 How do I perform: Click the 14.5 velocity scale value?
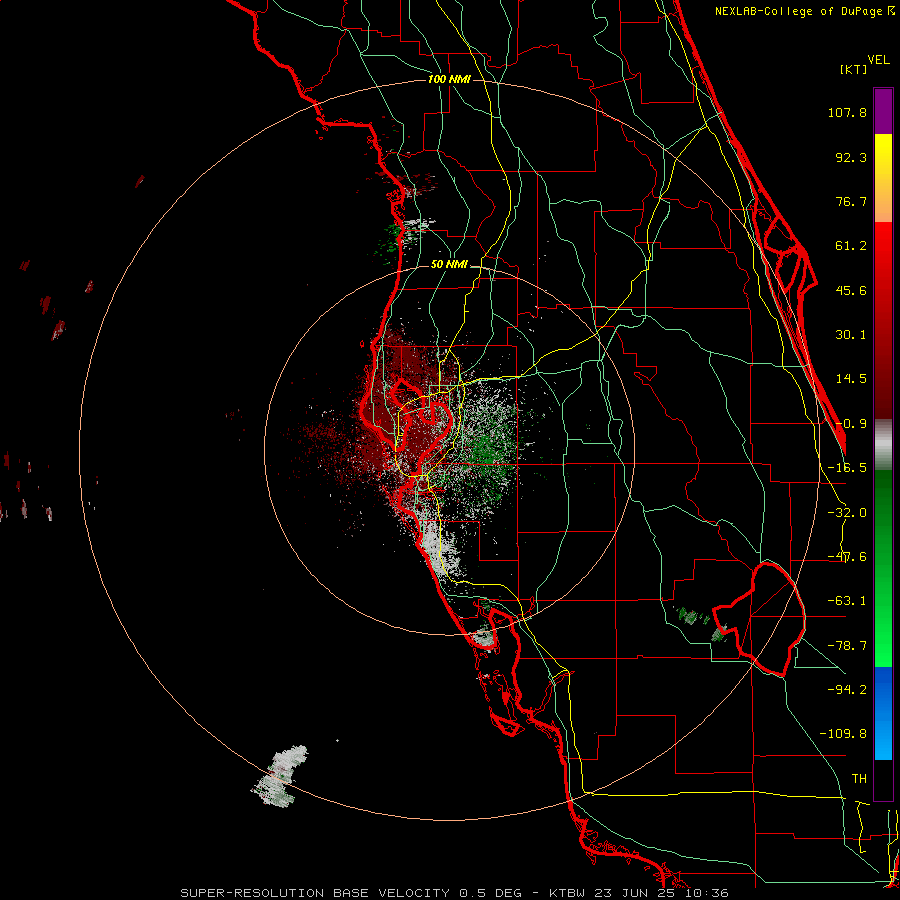coord(851,379)
